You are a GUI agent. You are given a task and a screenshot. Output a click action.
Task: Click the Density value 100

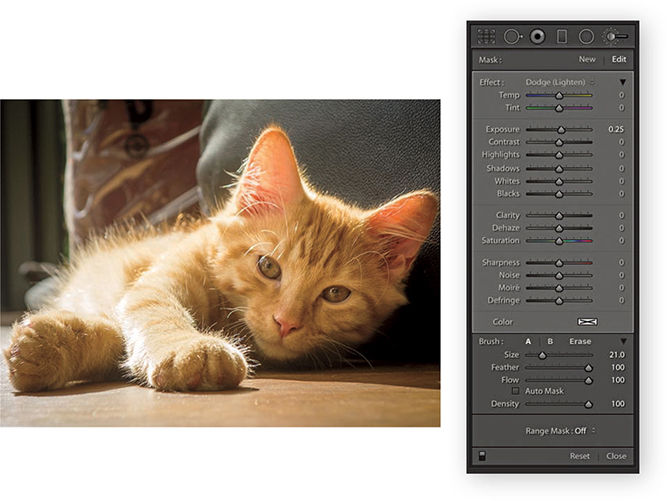coord(618,404)
